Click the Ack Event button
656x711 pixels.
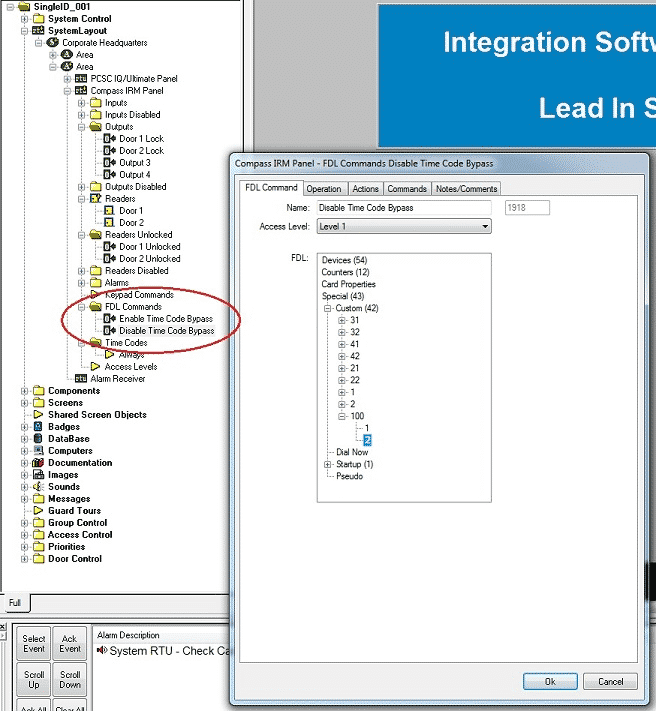coord(70,643)
